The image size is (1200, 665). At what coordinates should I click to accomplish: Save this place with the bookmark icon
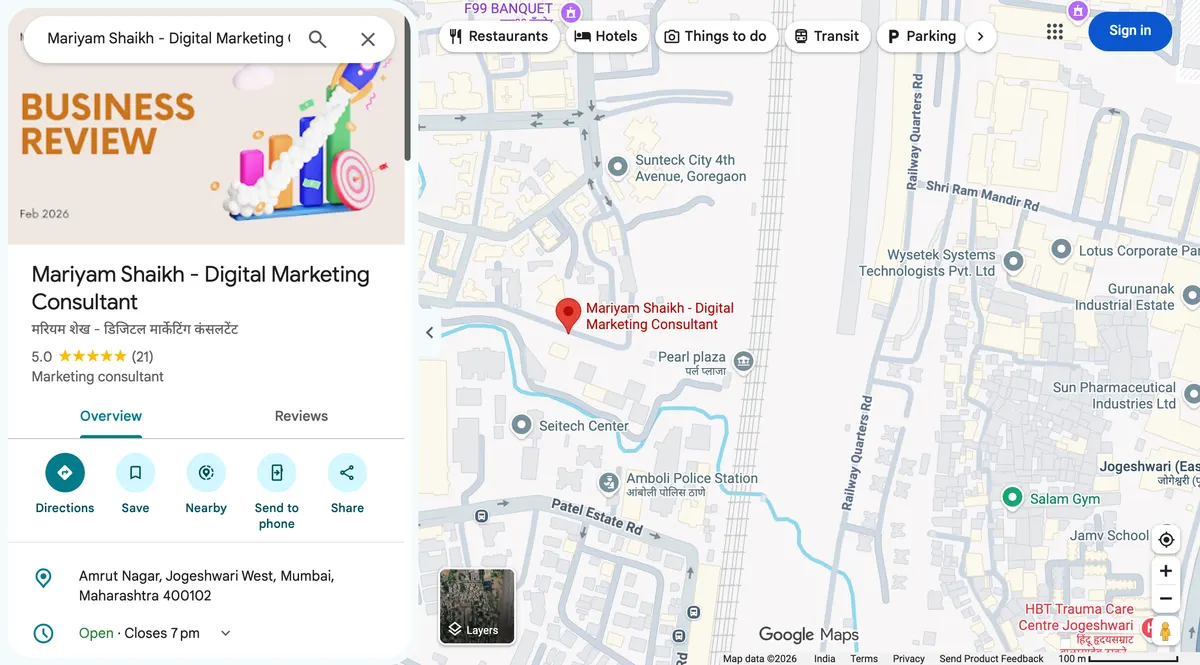(x=135, y=473)
